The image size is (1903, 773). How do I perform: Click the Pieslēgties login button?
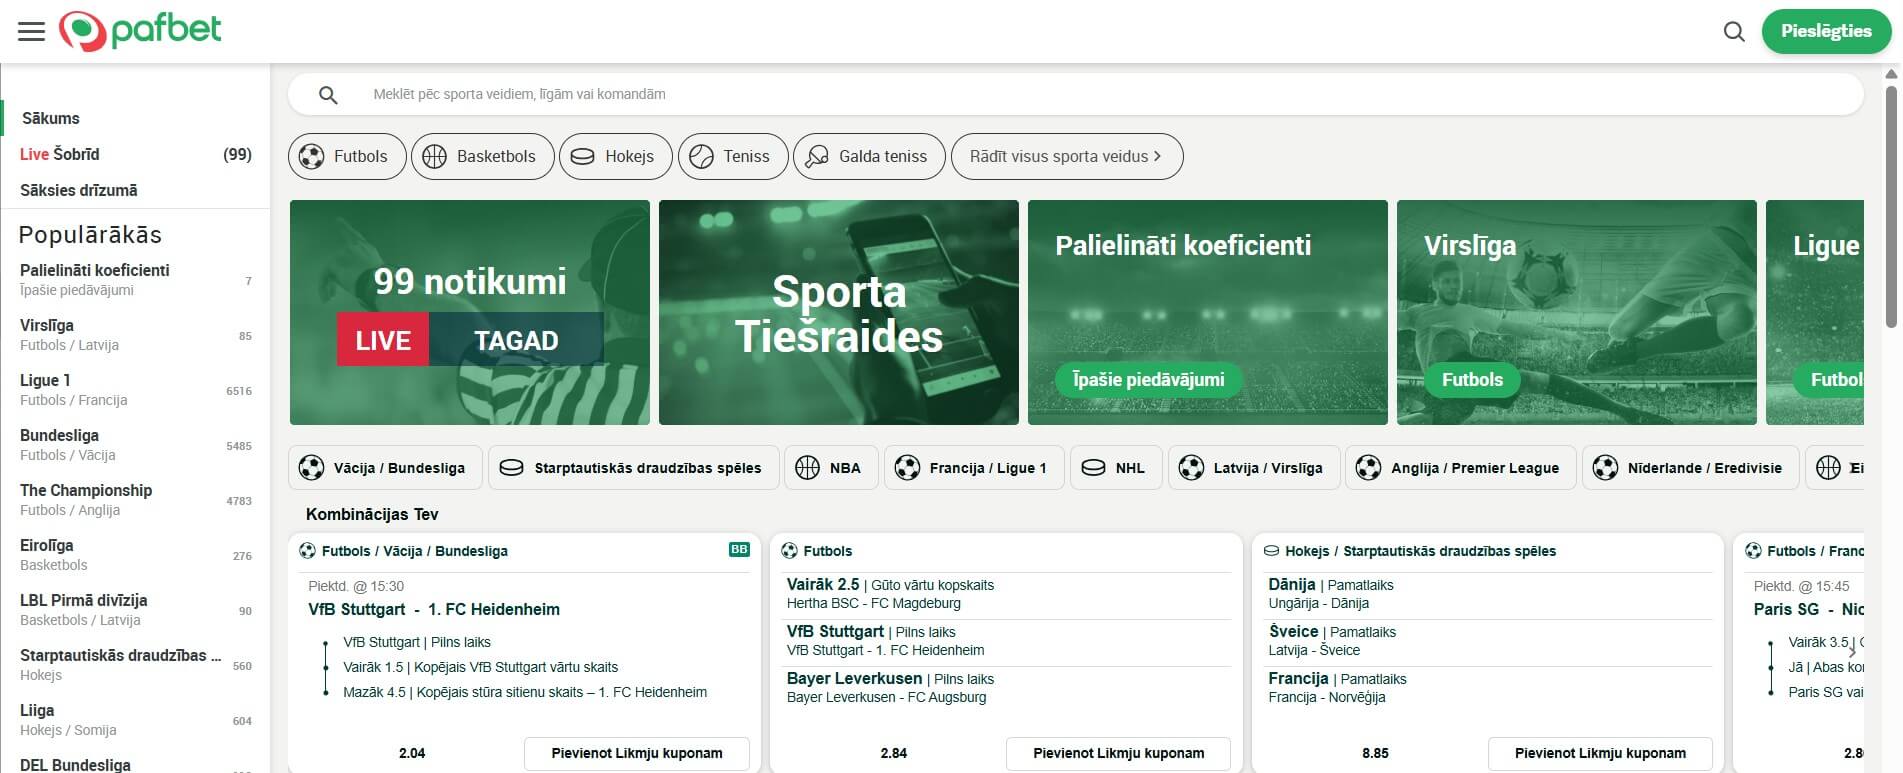[1826, 32]
